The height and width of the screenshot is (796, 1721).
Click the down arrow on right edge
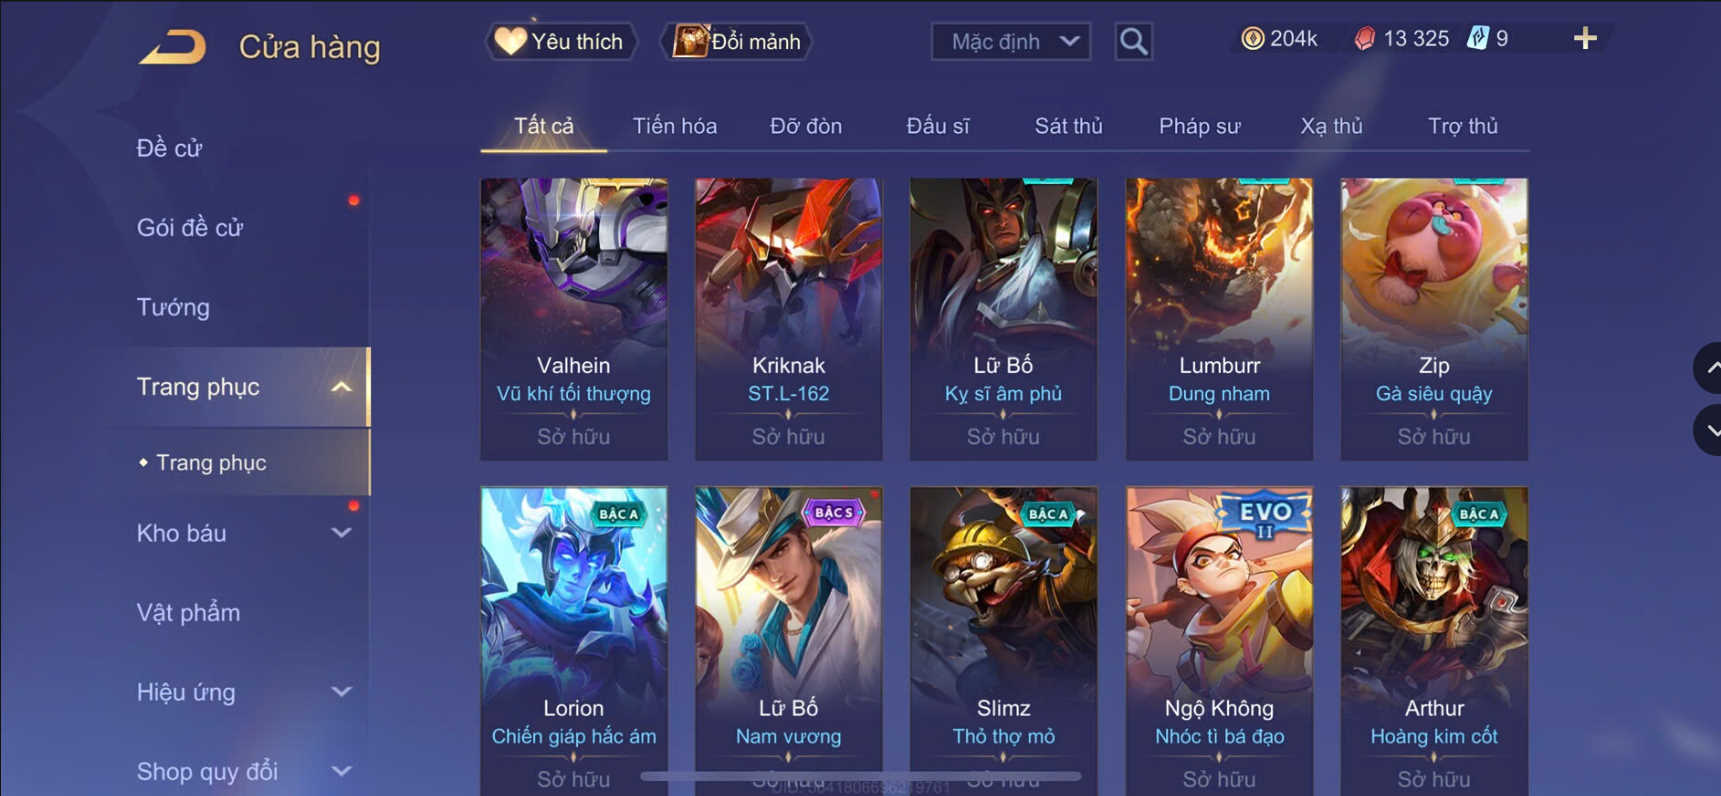(x=1710, y=431)
